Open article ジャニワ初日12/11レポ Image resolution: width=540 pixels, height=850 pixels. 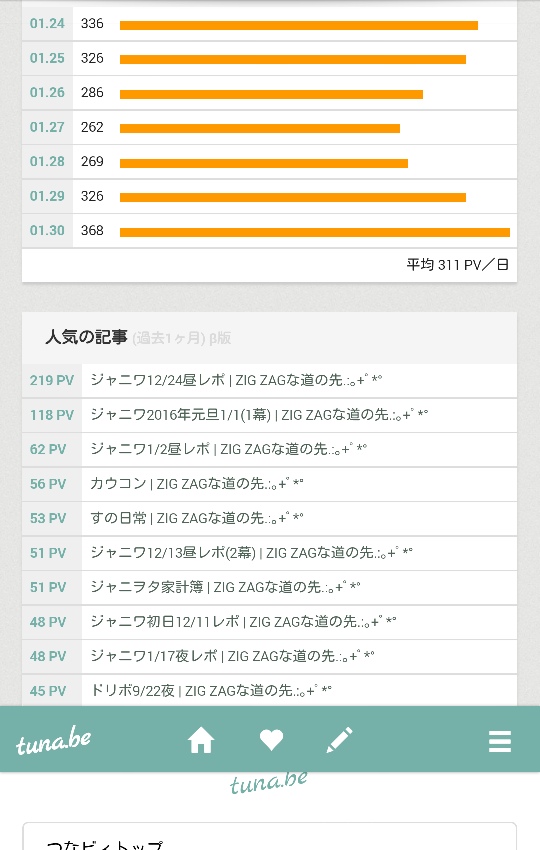(x=269, y=622)
